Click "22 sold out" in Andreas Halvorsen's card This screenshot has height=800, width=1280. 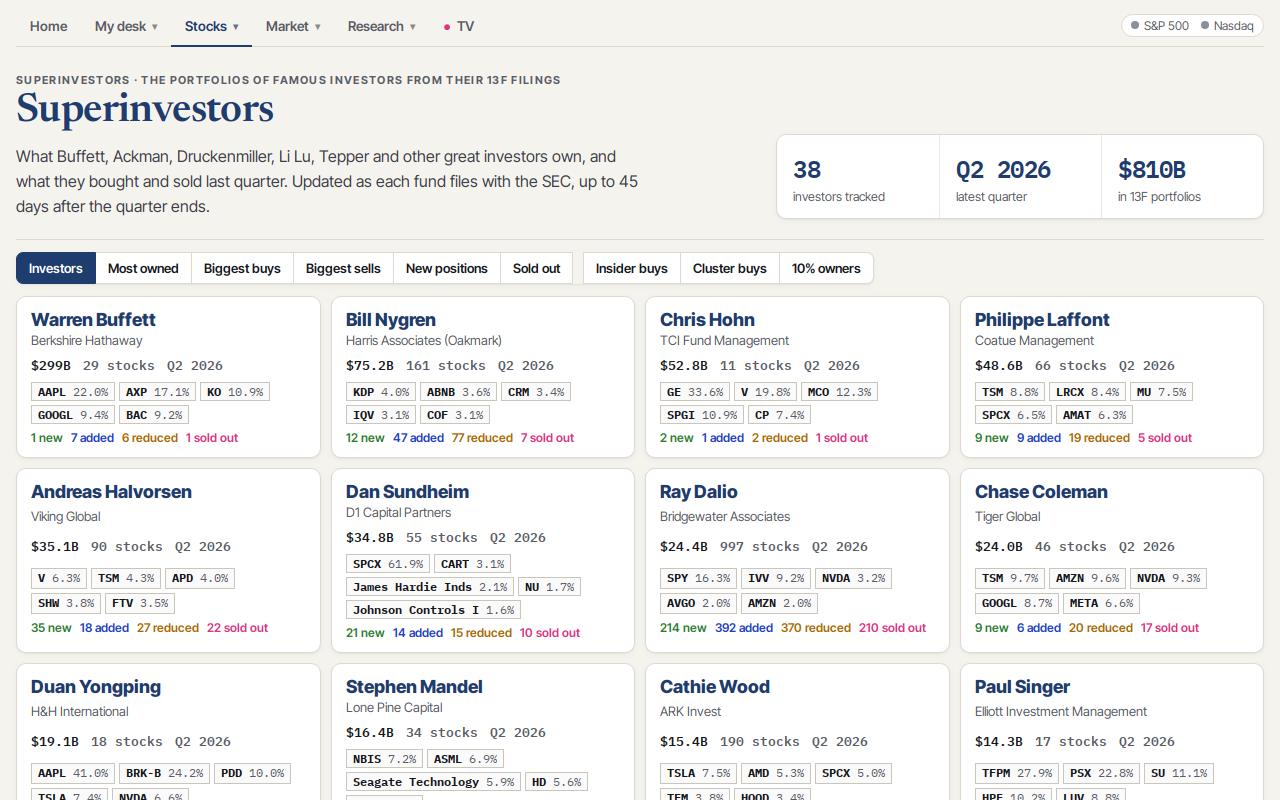(237, 628)
